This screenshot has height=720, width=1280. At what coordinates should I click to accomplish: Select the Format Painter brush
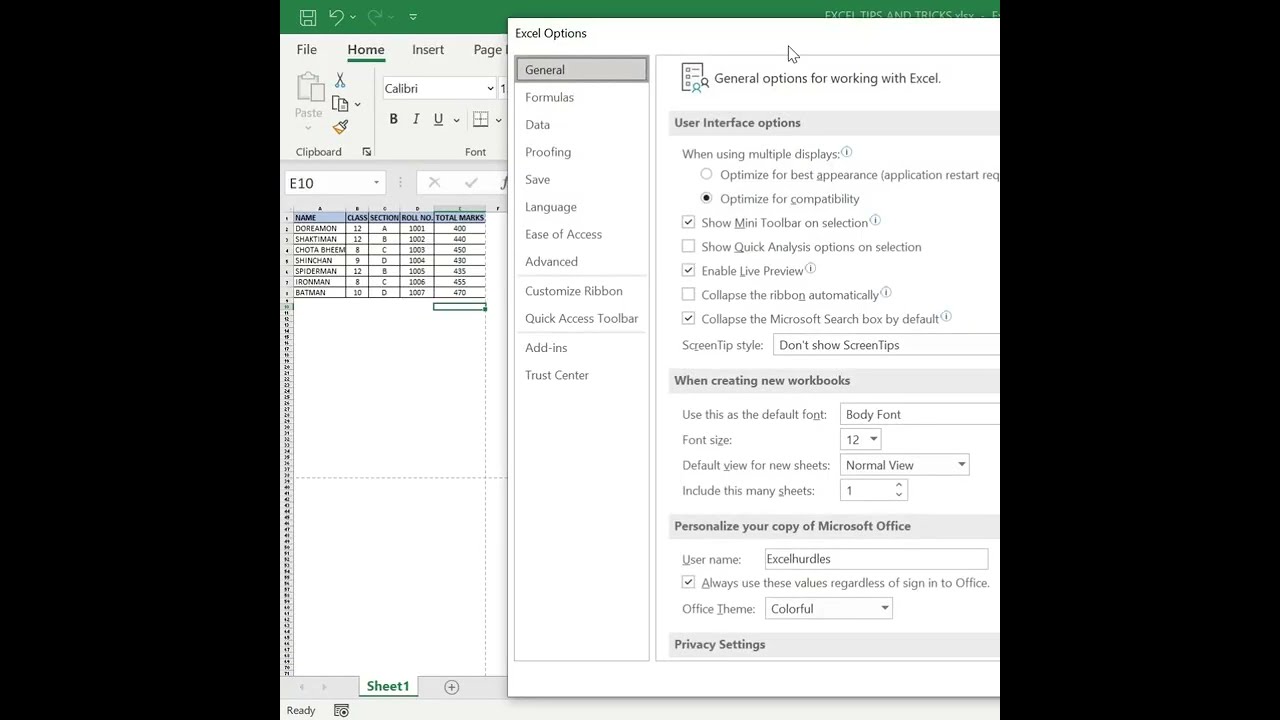[340, 127]
